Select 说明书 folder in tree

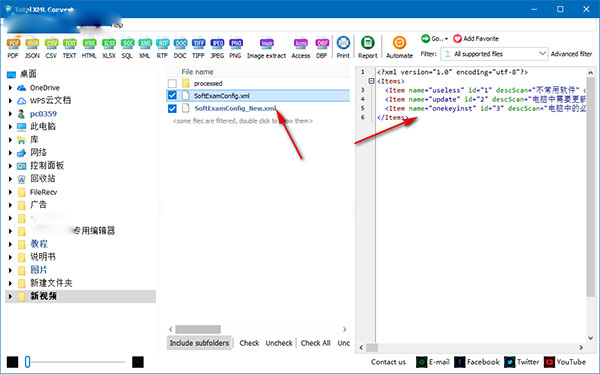pos(43,257)
